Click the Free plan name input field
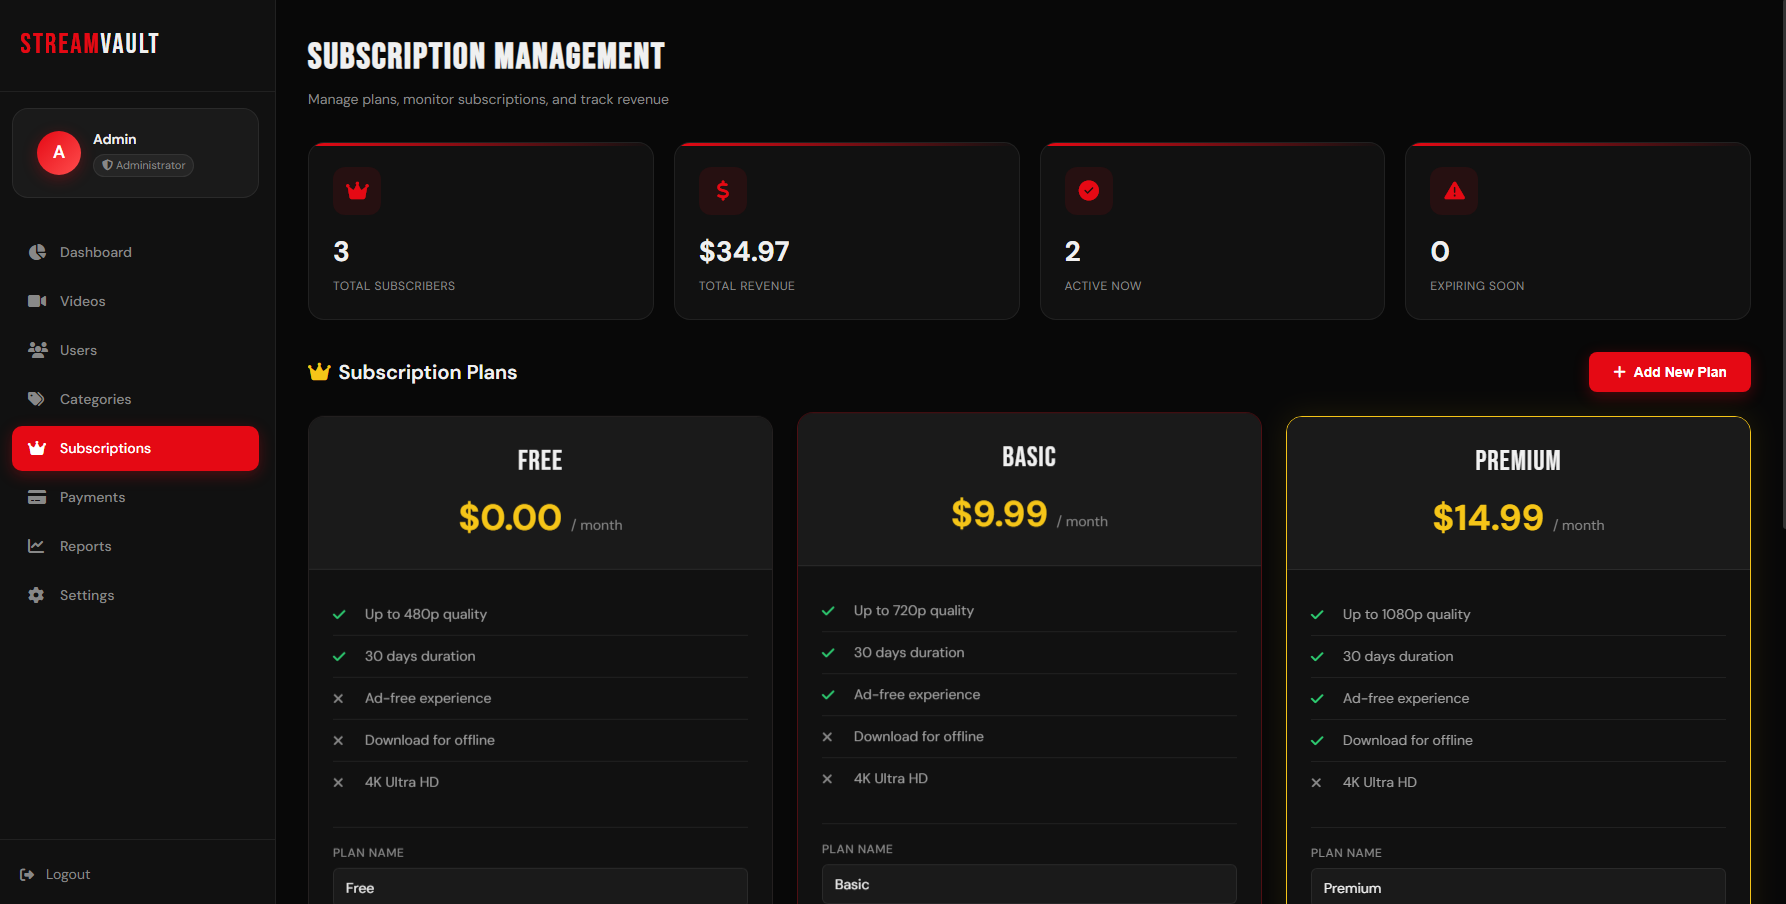The height and width of the screenshot is (904, 1786). click(540, 887)
